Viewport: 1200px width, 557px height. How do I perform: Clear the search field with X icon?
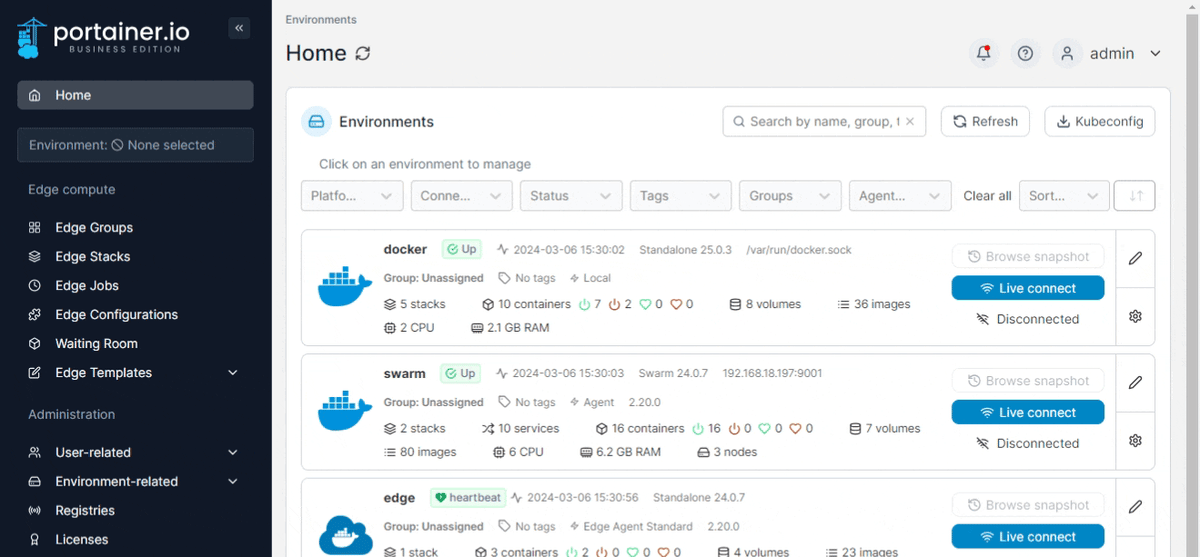pyautogui.click(x=910, y=122)
